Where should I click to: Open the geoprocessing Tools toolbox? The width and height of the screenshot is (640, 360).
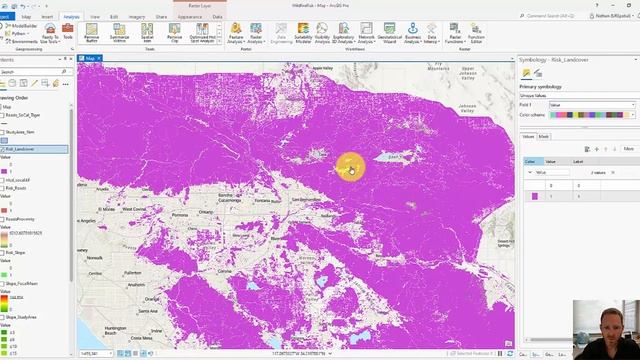[68, 31]
